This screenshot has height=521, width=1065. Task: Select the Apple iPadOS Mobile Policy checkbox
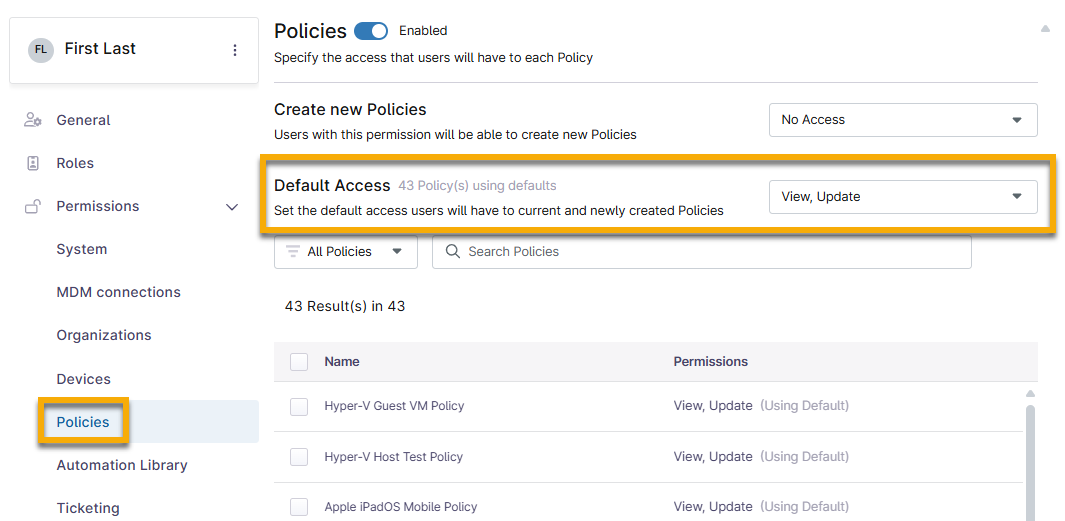(x=299, y=507)
